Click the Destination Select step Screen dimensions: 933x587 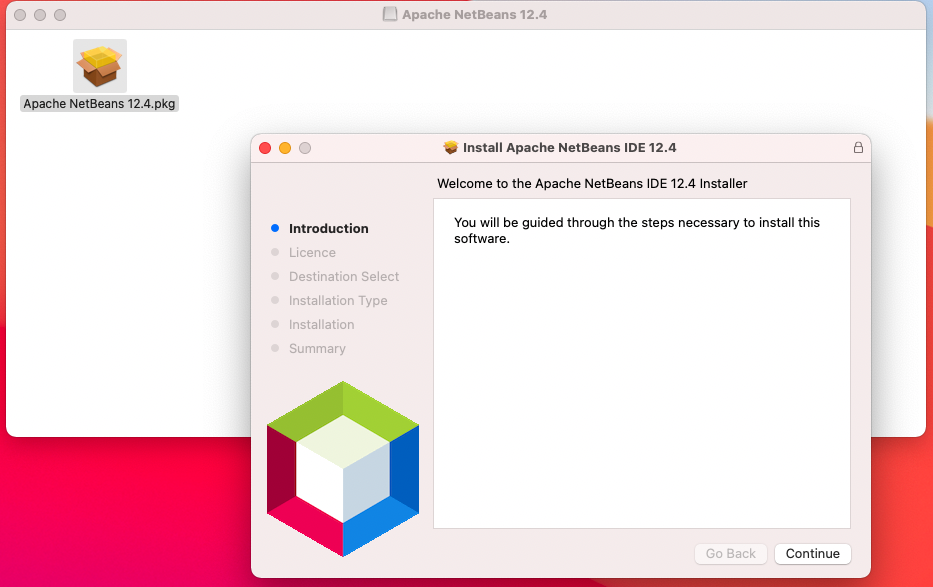tap(343, 277)
